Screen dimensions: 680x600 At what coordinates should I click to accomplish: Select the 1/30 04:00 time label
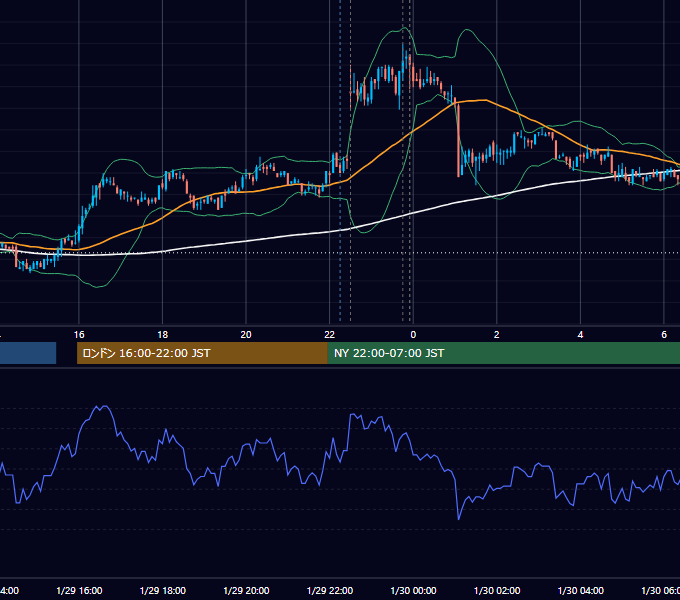pos(581,591)
